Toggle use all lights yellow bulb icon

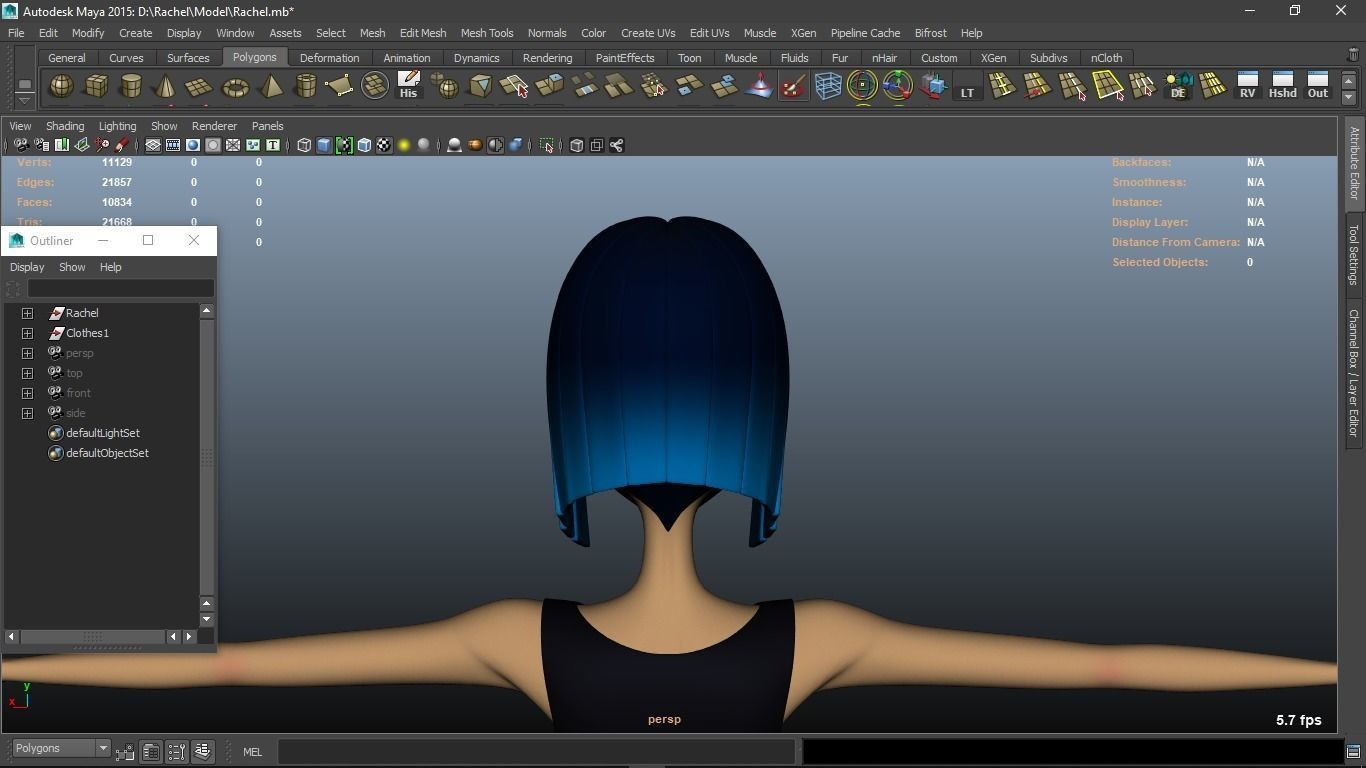click(404, 145)
